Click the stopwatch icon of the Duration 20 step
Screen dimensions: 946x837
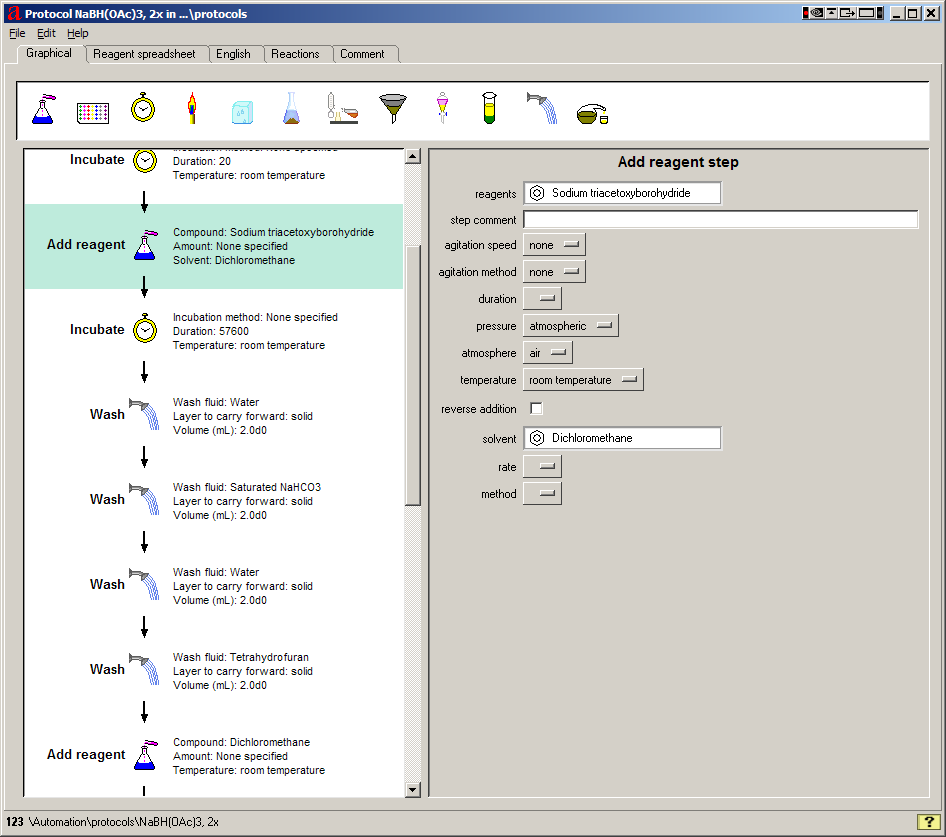[145, 161]
